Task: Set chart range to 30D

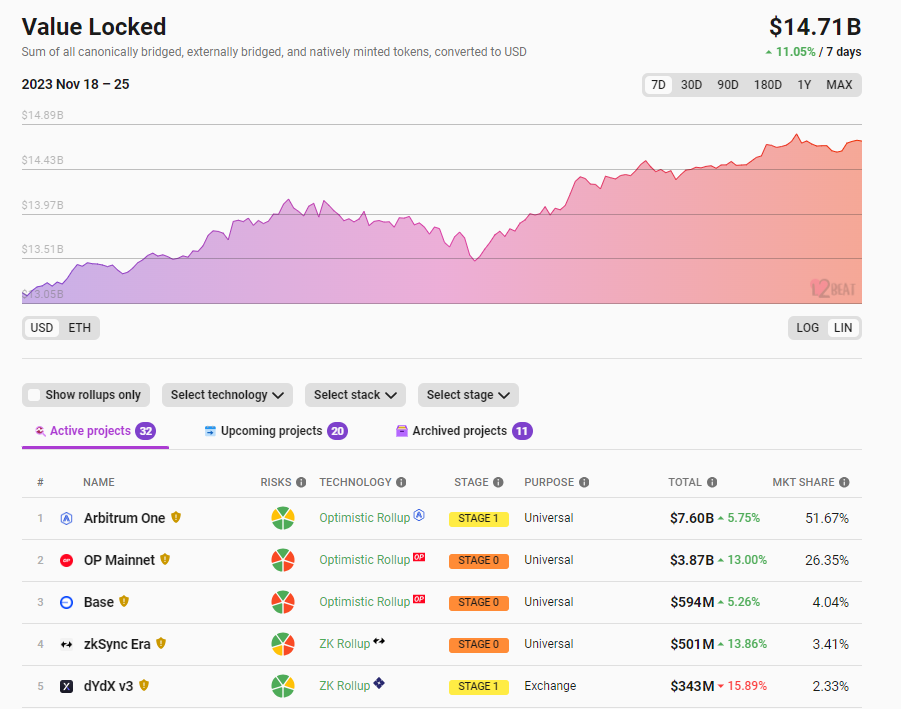Action: [x=691, y=85]
